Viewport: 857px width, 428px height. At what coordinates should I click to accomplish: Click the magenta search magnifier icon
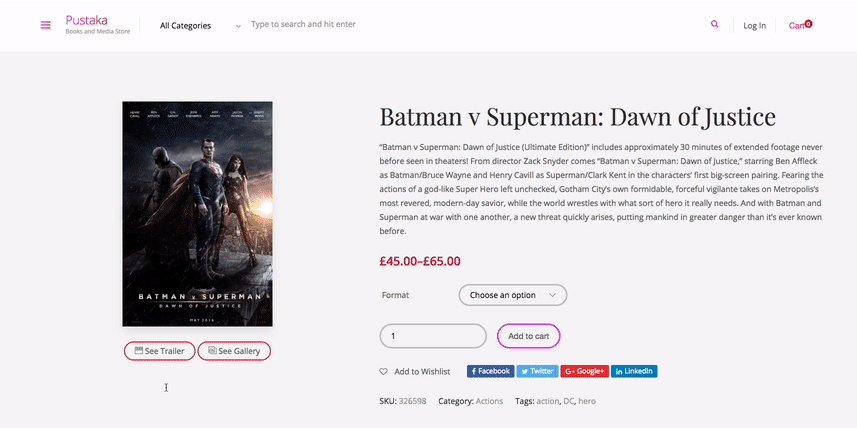714,24
